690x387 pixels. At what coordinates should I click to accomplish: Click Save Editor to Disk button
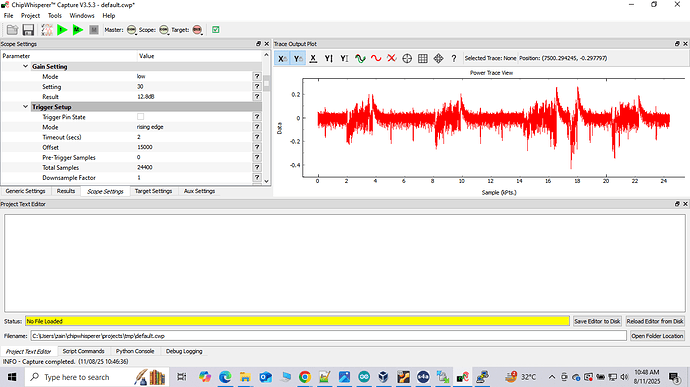[x=597, y=321]
